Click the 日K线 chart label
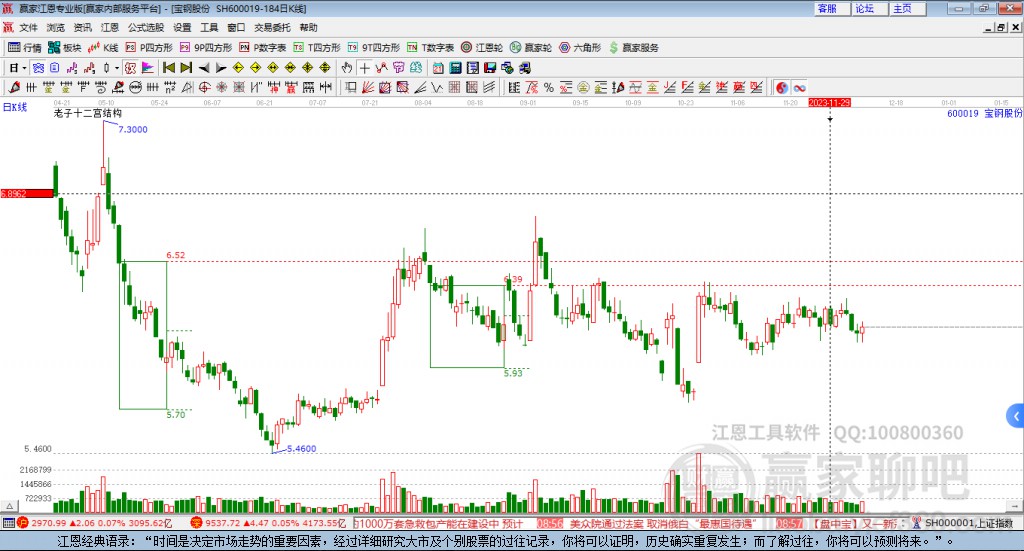This screenshot has height=551, width=1024. coord(15,107)
